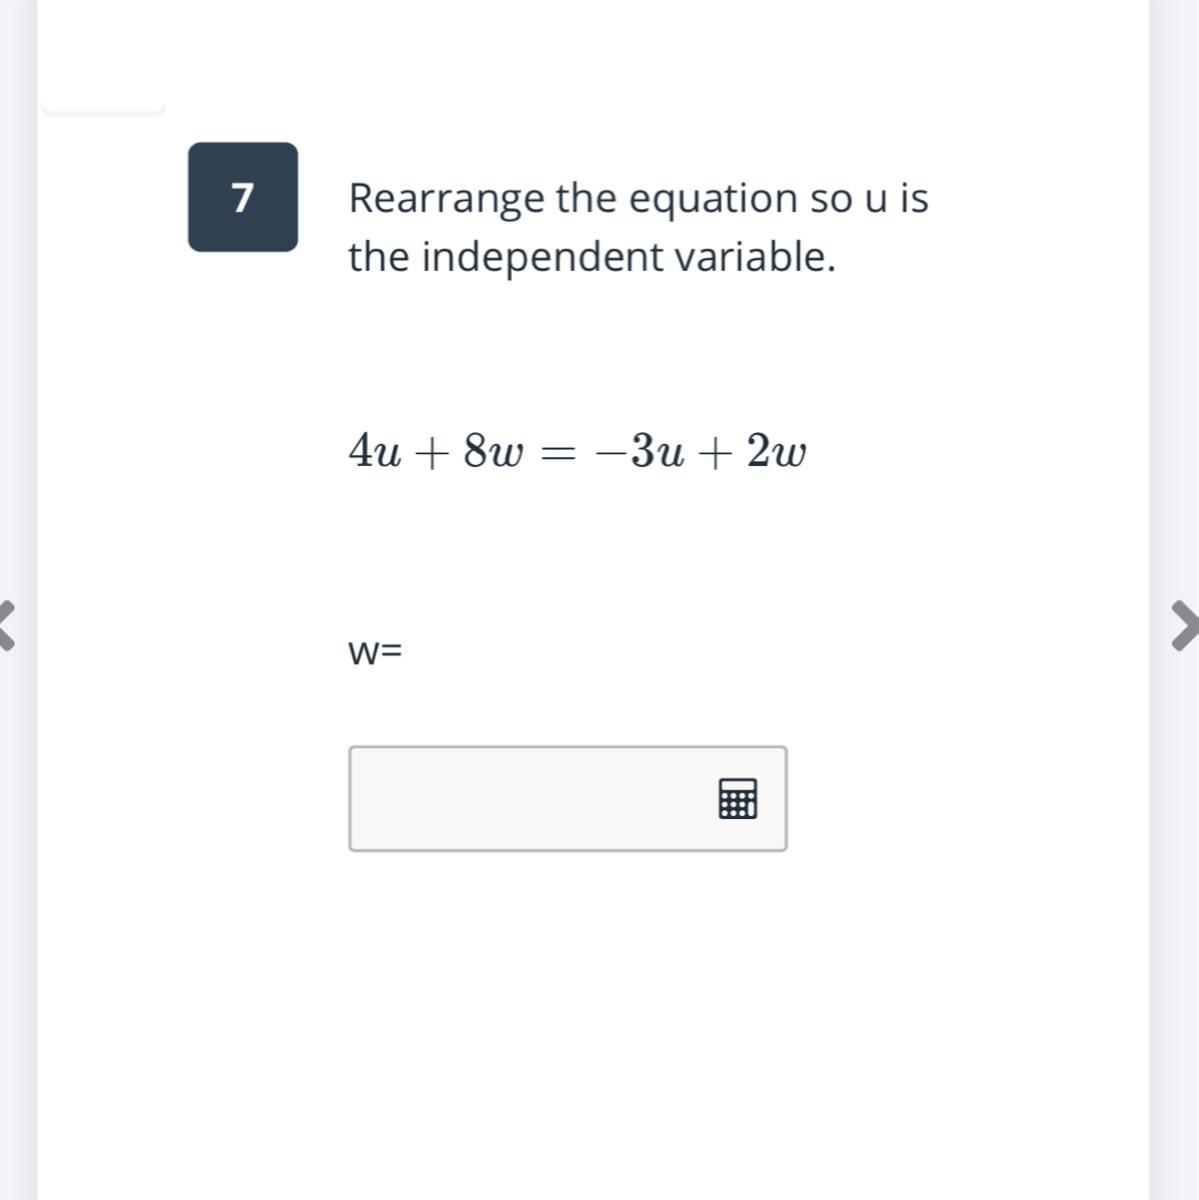
Task: Go back with the previous question arrow
Action: 9,625
